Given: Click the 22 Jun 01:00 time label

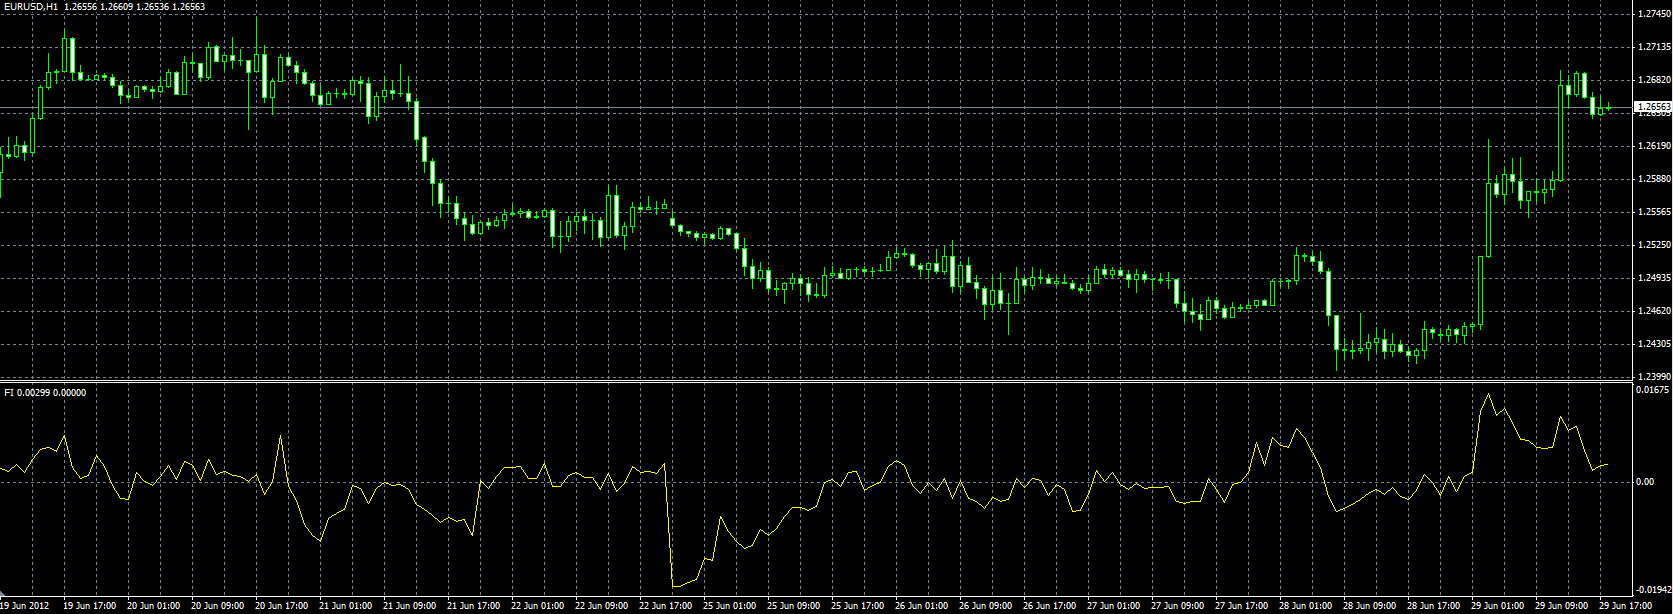Looking at the screenshot, I should (538, 606).
